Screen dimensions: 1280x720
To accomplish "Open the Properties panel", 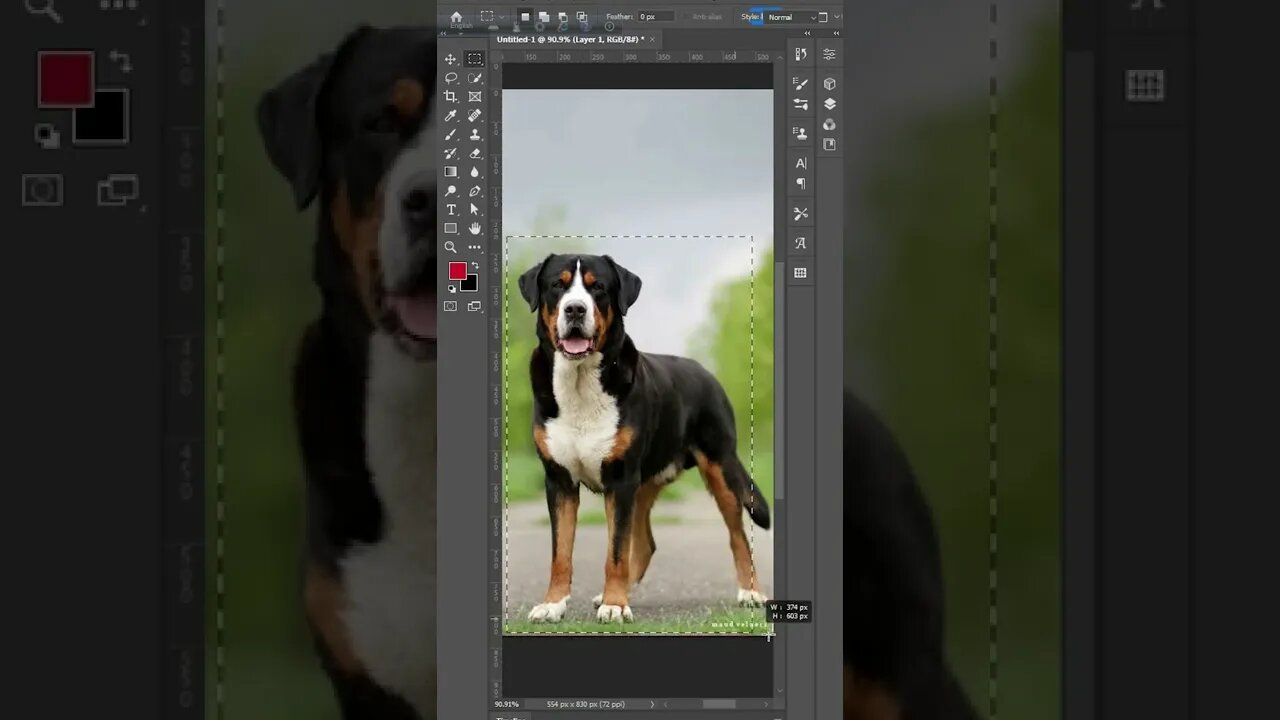I will (829, 54).
